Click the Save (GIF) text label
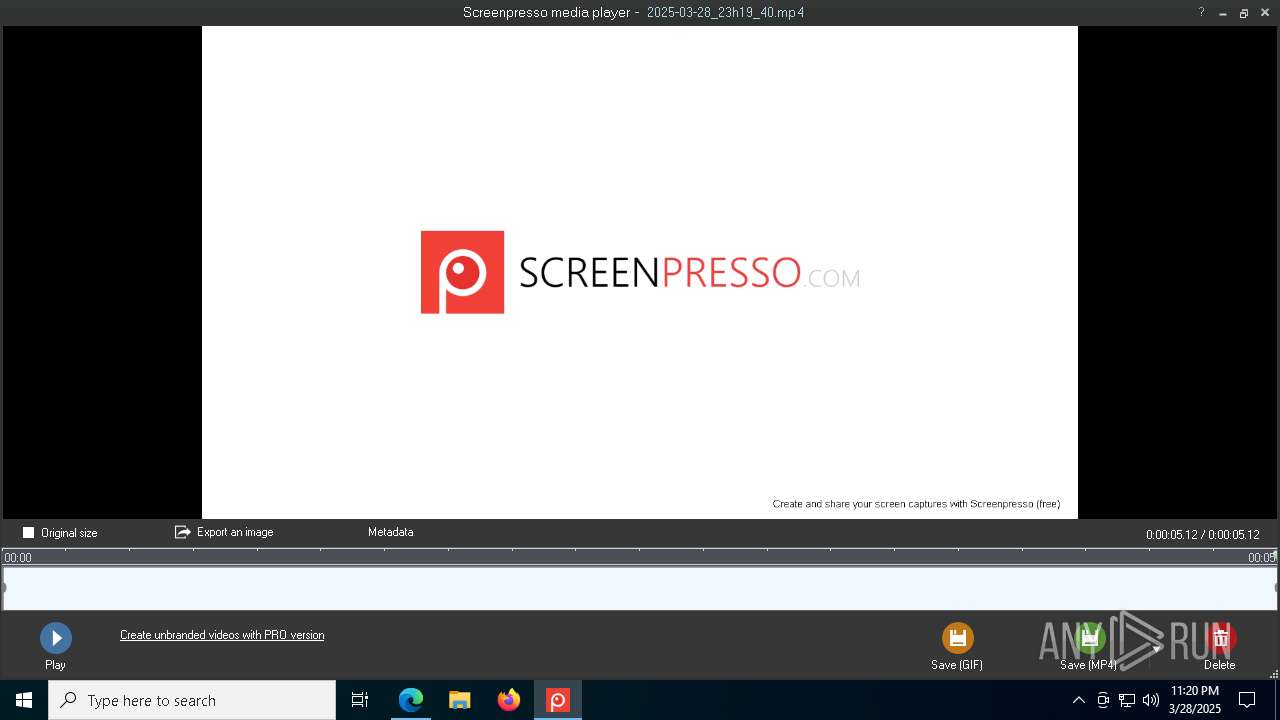Screen dimensions: 1280x720 (x=957, y=665)
